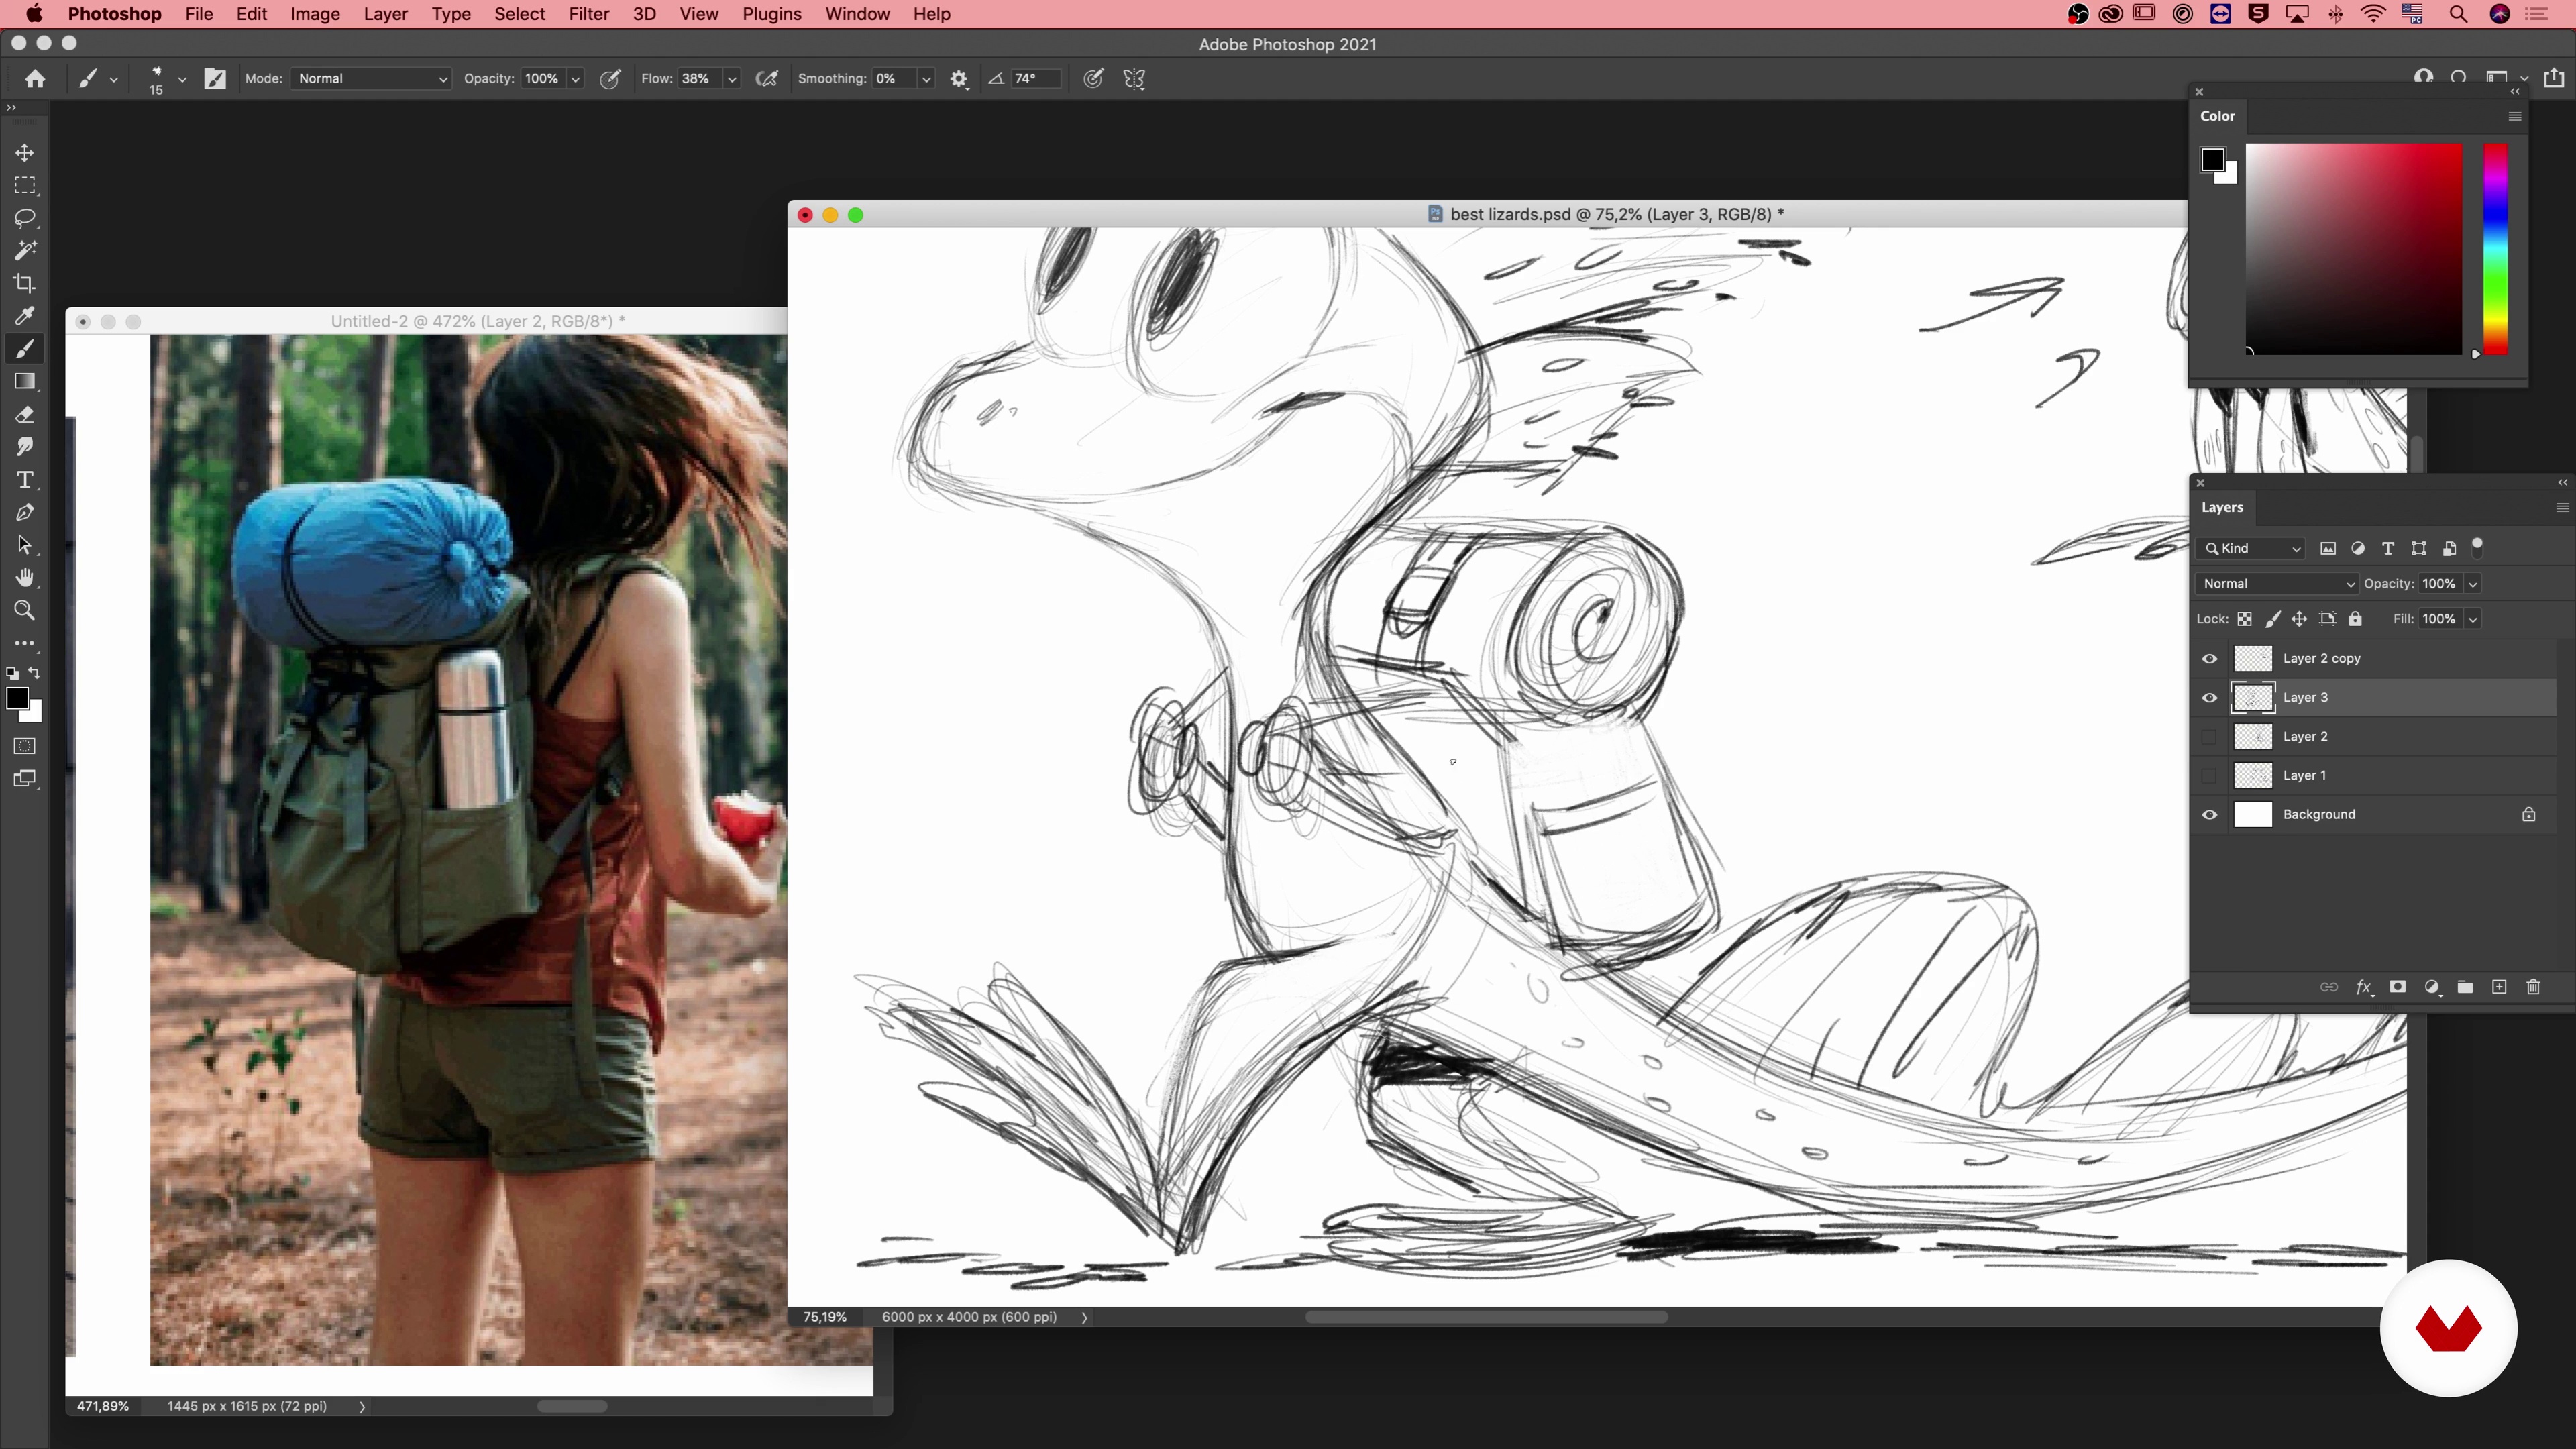Change the screen mode
The image size is (2576, 1449).
(25, 779)
